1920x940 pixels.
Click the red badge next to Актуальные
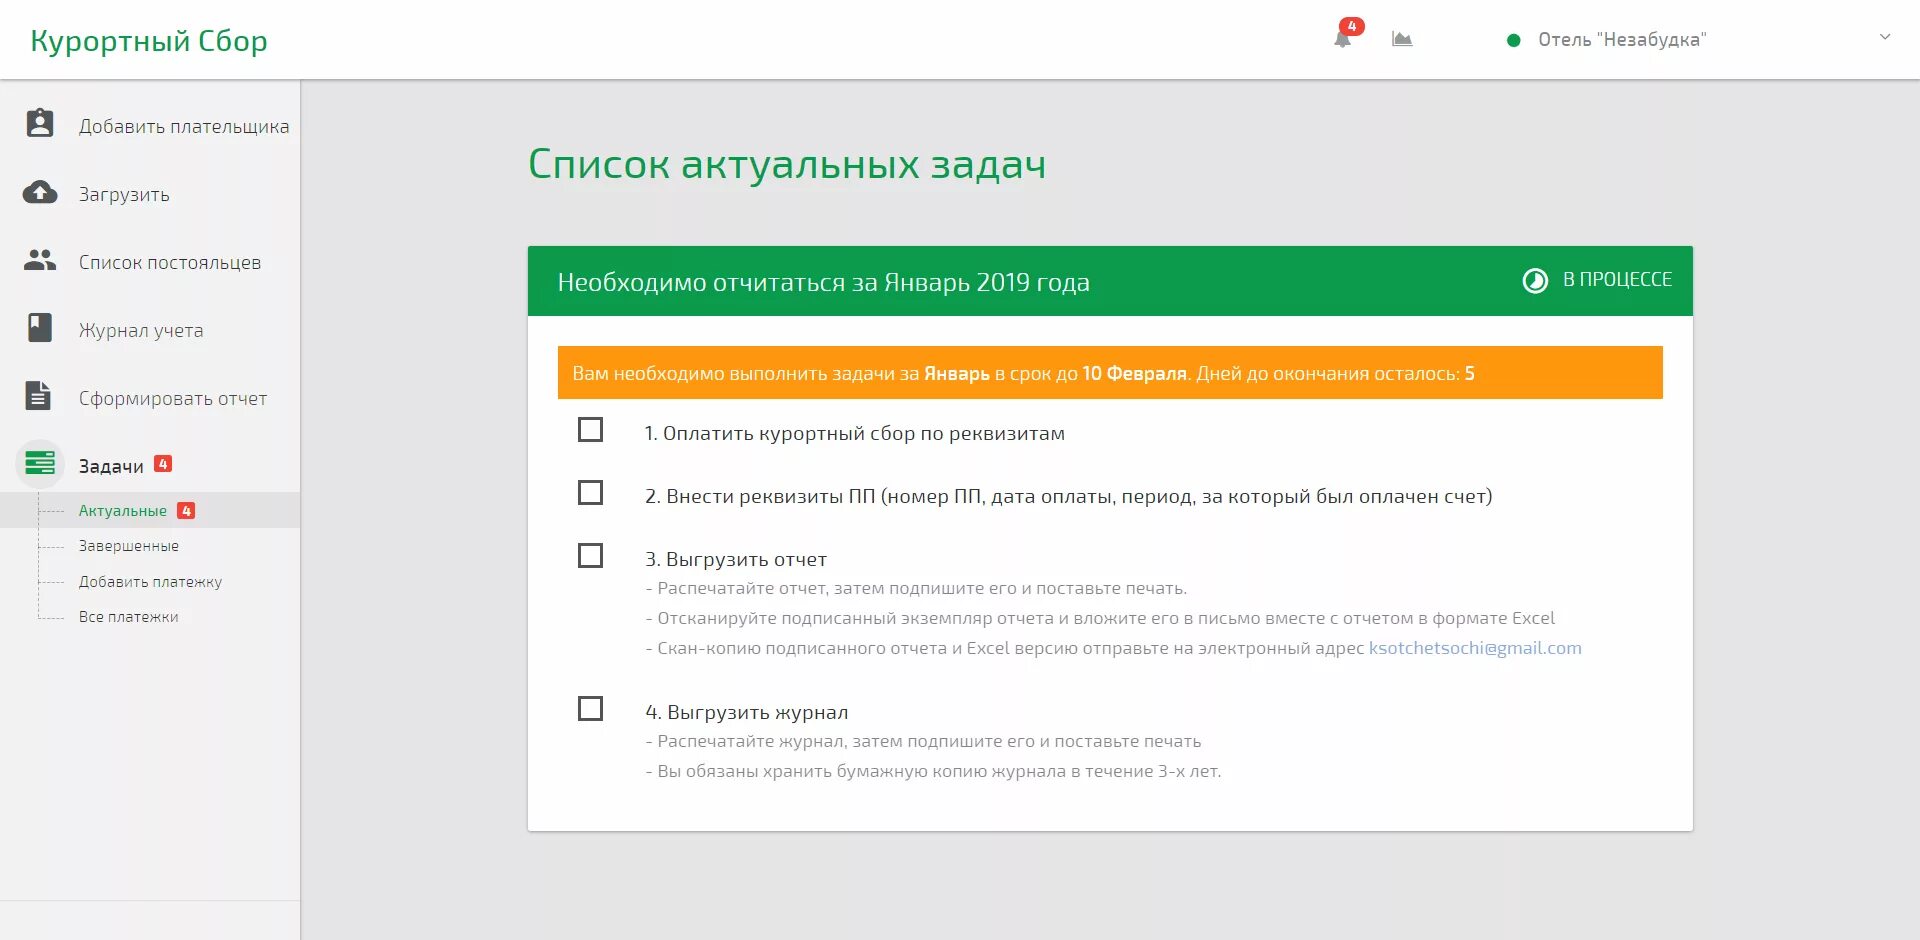point(186,510)
